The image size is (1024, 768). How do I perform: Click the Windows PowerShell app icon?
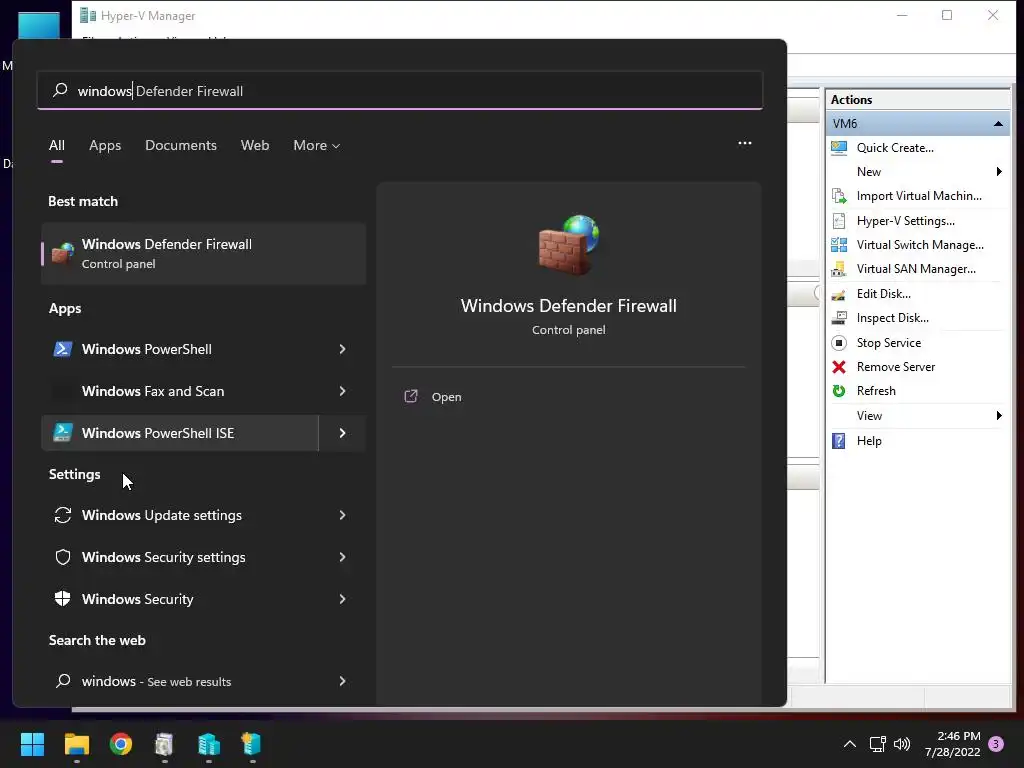tap(63, 349)
